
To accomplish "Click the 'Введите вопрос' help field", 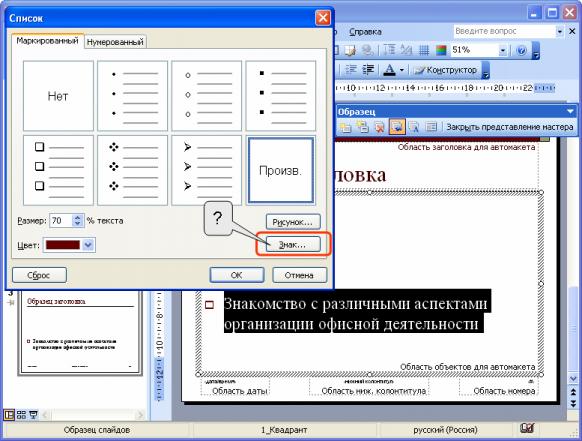I will coord(504,31).
